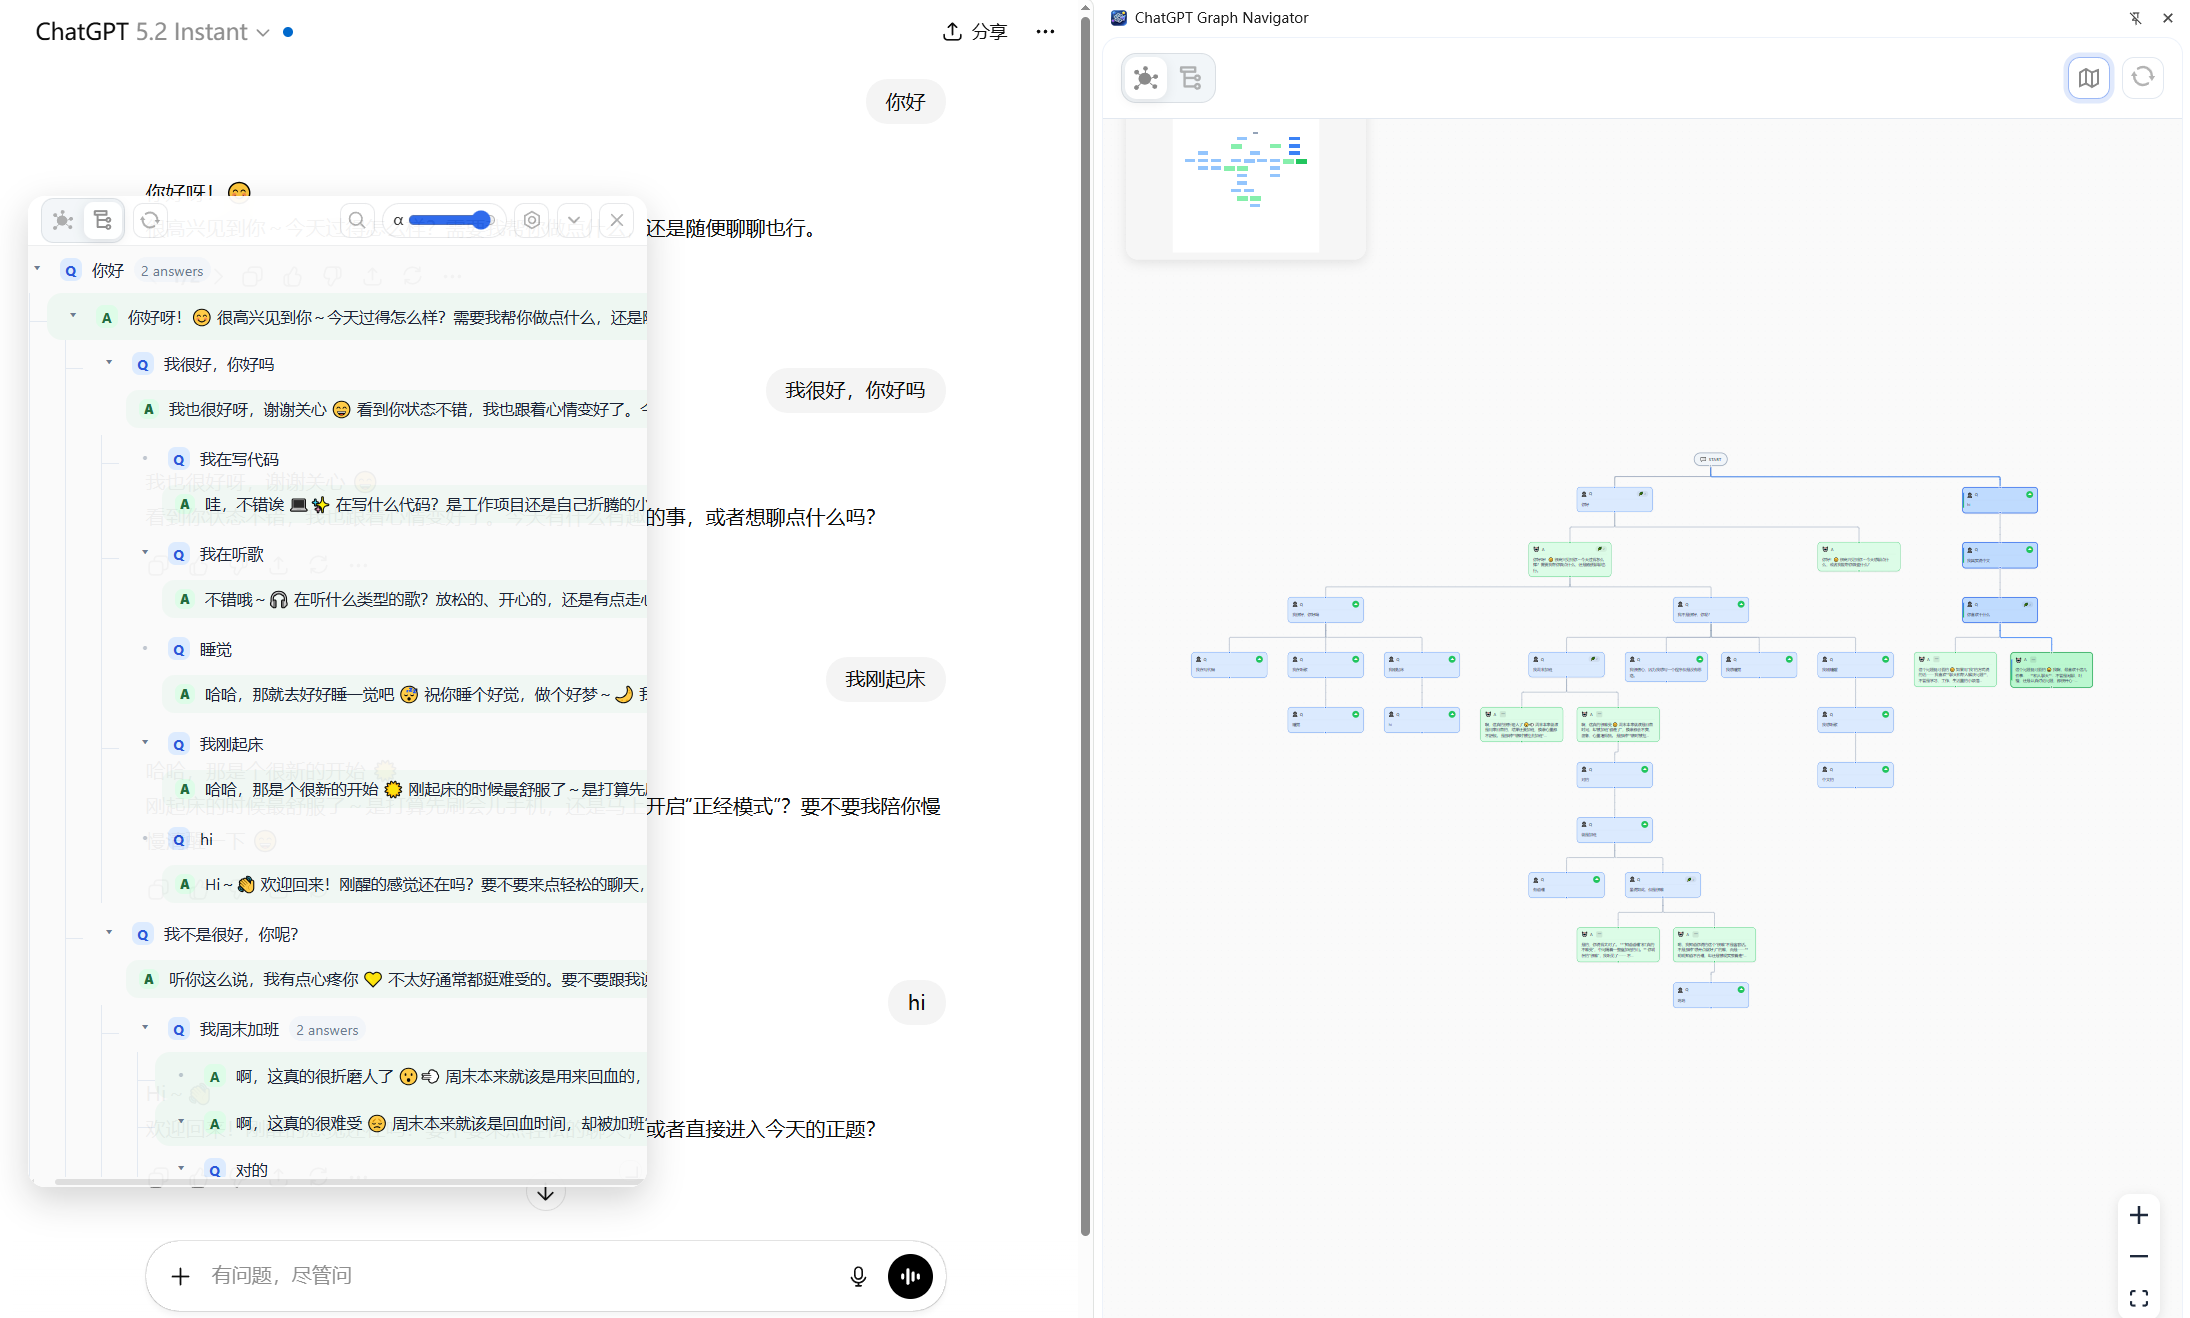This screenshot has height=1318, width=2190.
Task: Select tree view in the overlay toolbar
Action: [103, 220]
